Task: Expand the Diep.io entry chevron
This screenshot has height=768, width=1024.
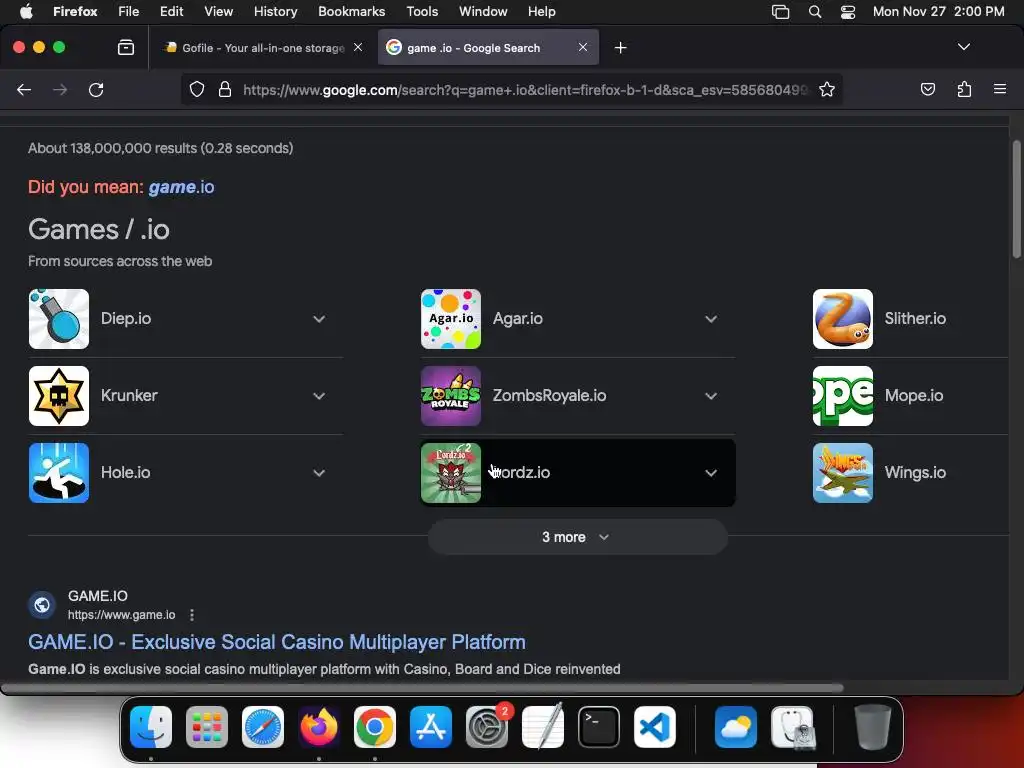Action: click(x=319, y=319)
